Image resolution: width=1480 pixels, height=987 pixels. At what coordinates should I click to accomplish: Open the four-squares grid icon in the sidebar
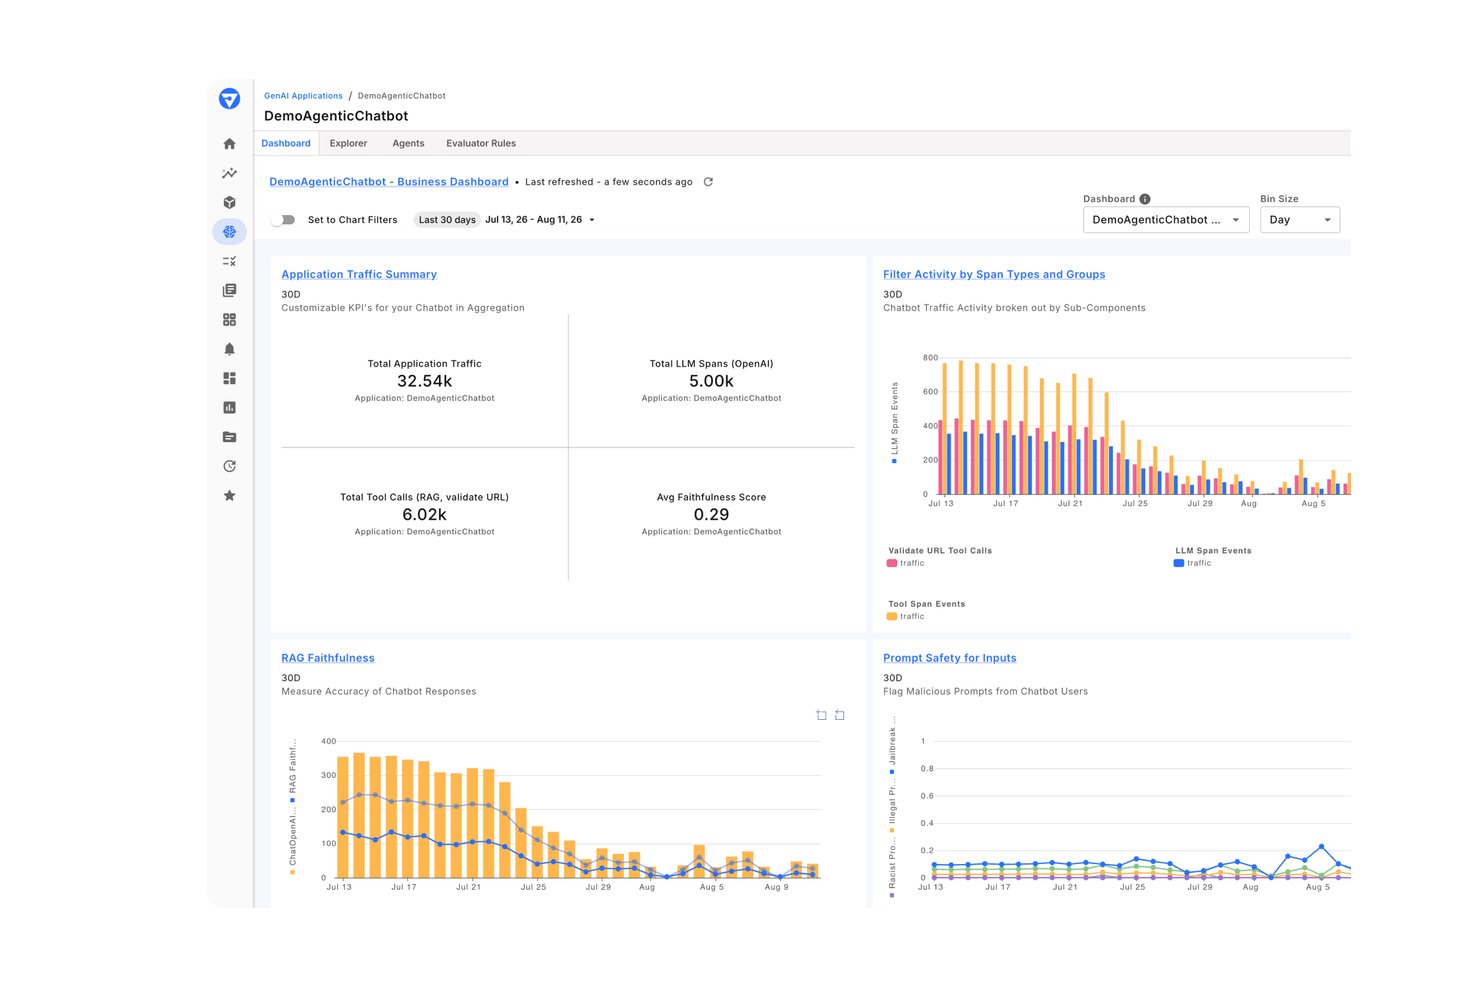[x=229, y=320]
